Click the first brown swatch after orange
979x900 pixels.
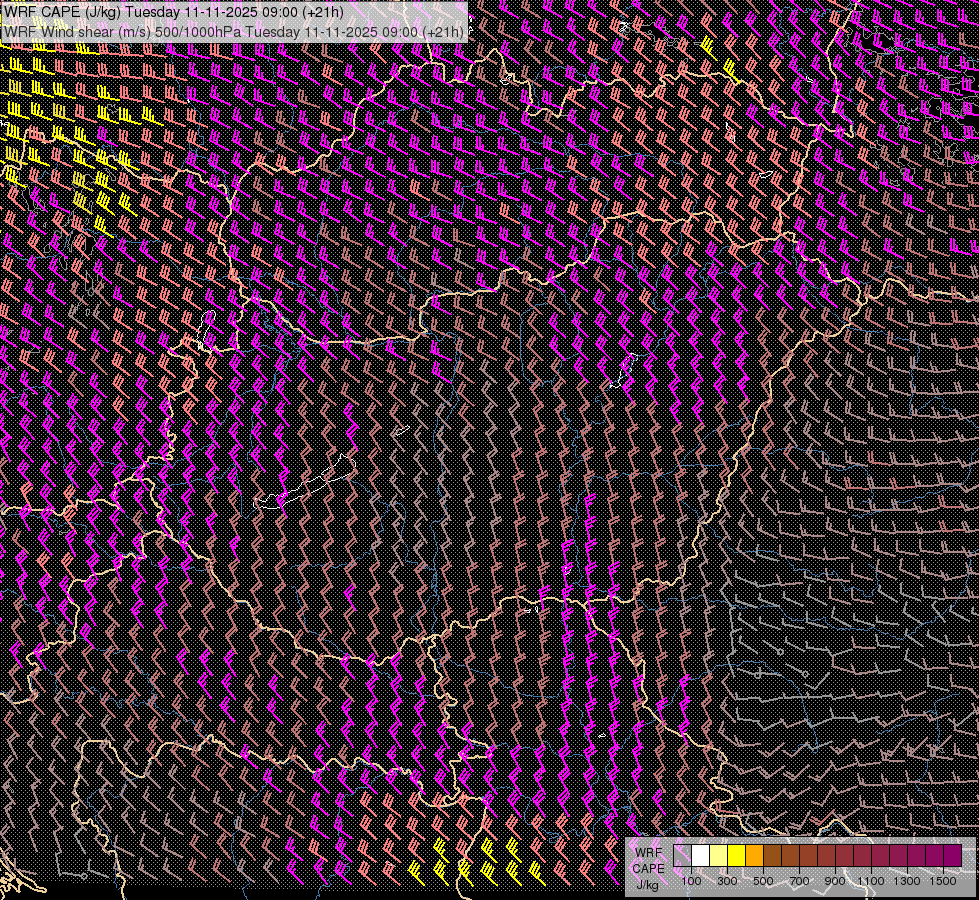coord(772,856)
